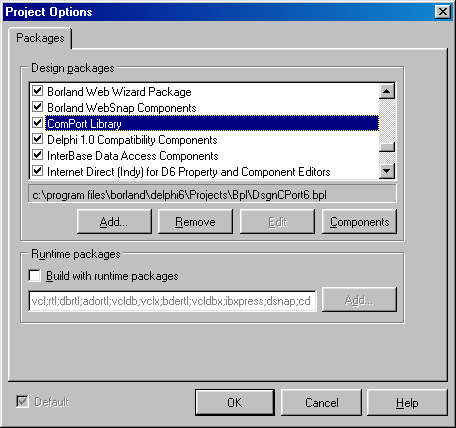Click the runtime packages text field
Viewport: 456px width, 428px height.
click(x=172, y=301)
